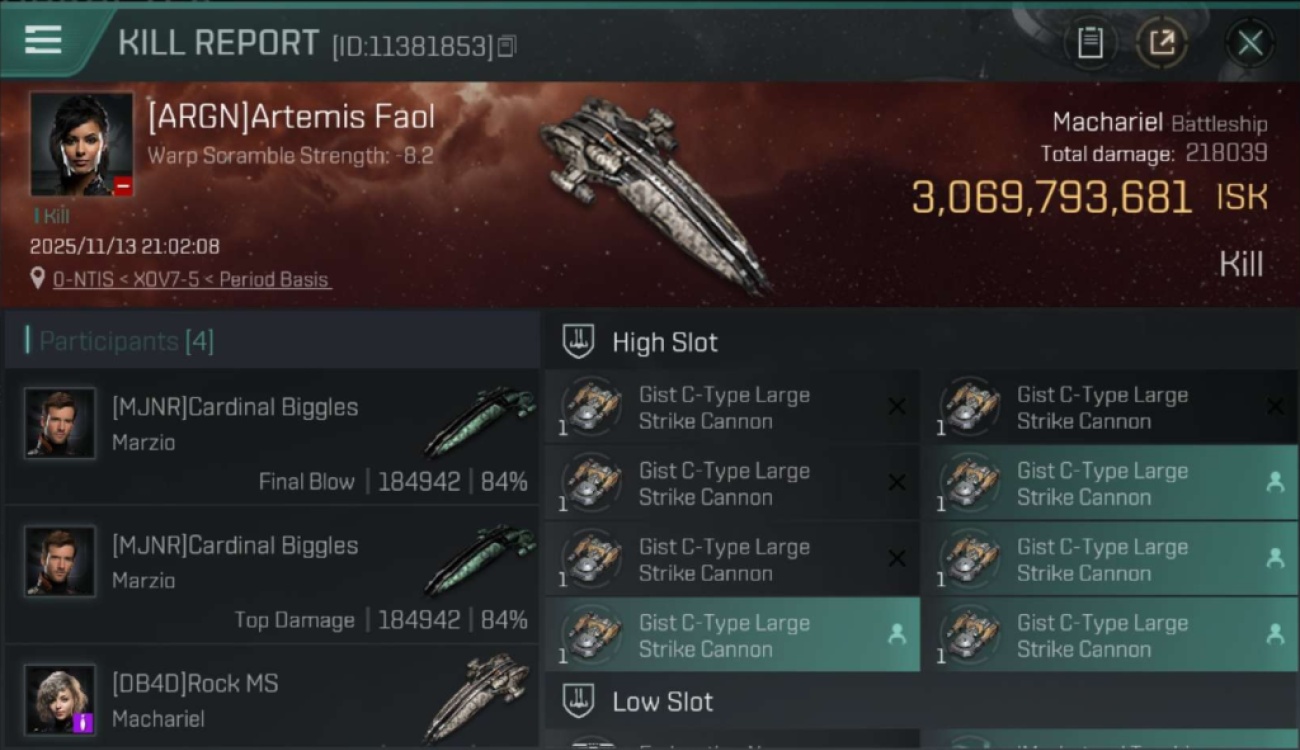Share the kill report externally
The height and width of the screenshot is (750, 1300).
[1162, 43]
